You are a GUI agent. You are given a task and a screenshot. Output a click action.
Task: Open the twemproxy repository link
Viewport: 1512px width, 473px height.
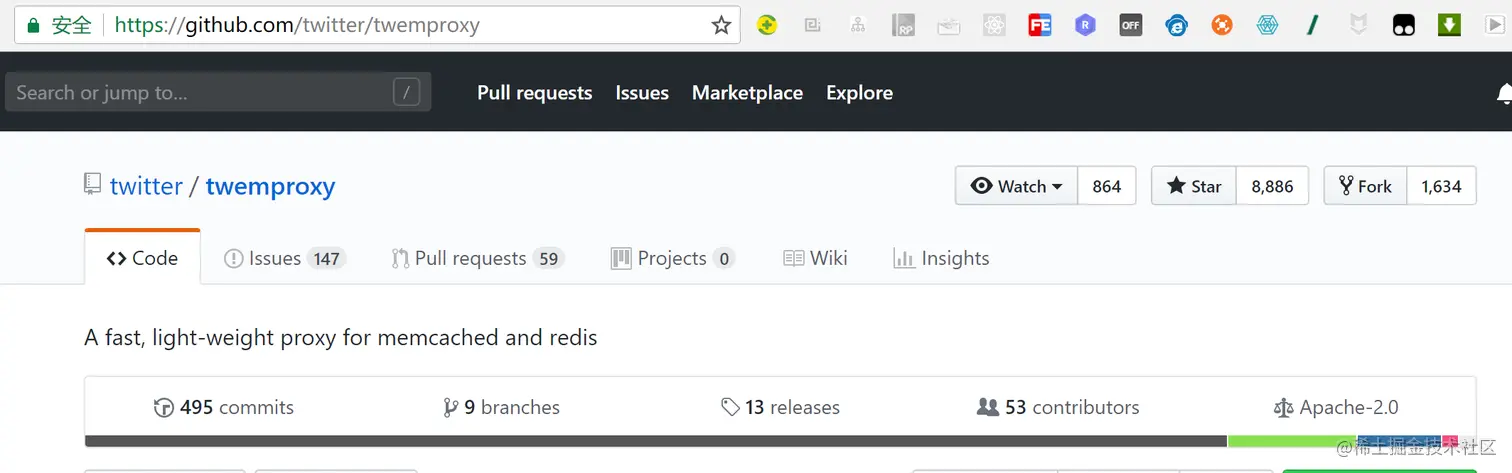(270, 186)
